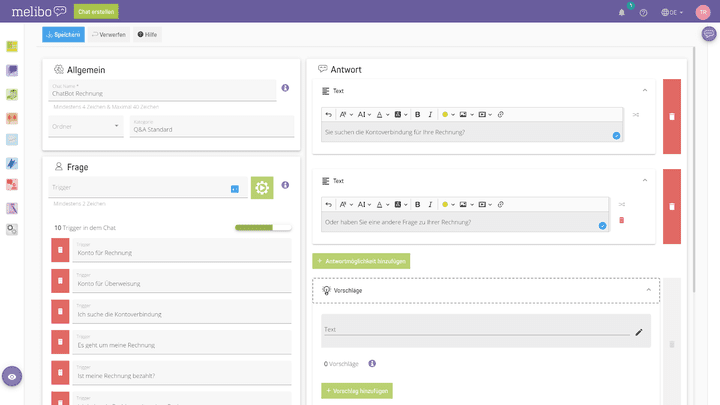
Task: Click the notification bell icon
Action: (x=622, y=13)
